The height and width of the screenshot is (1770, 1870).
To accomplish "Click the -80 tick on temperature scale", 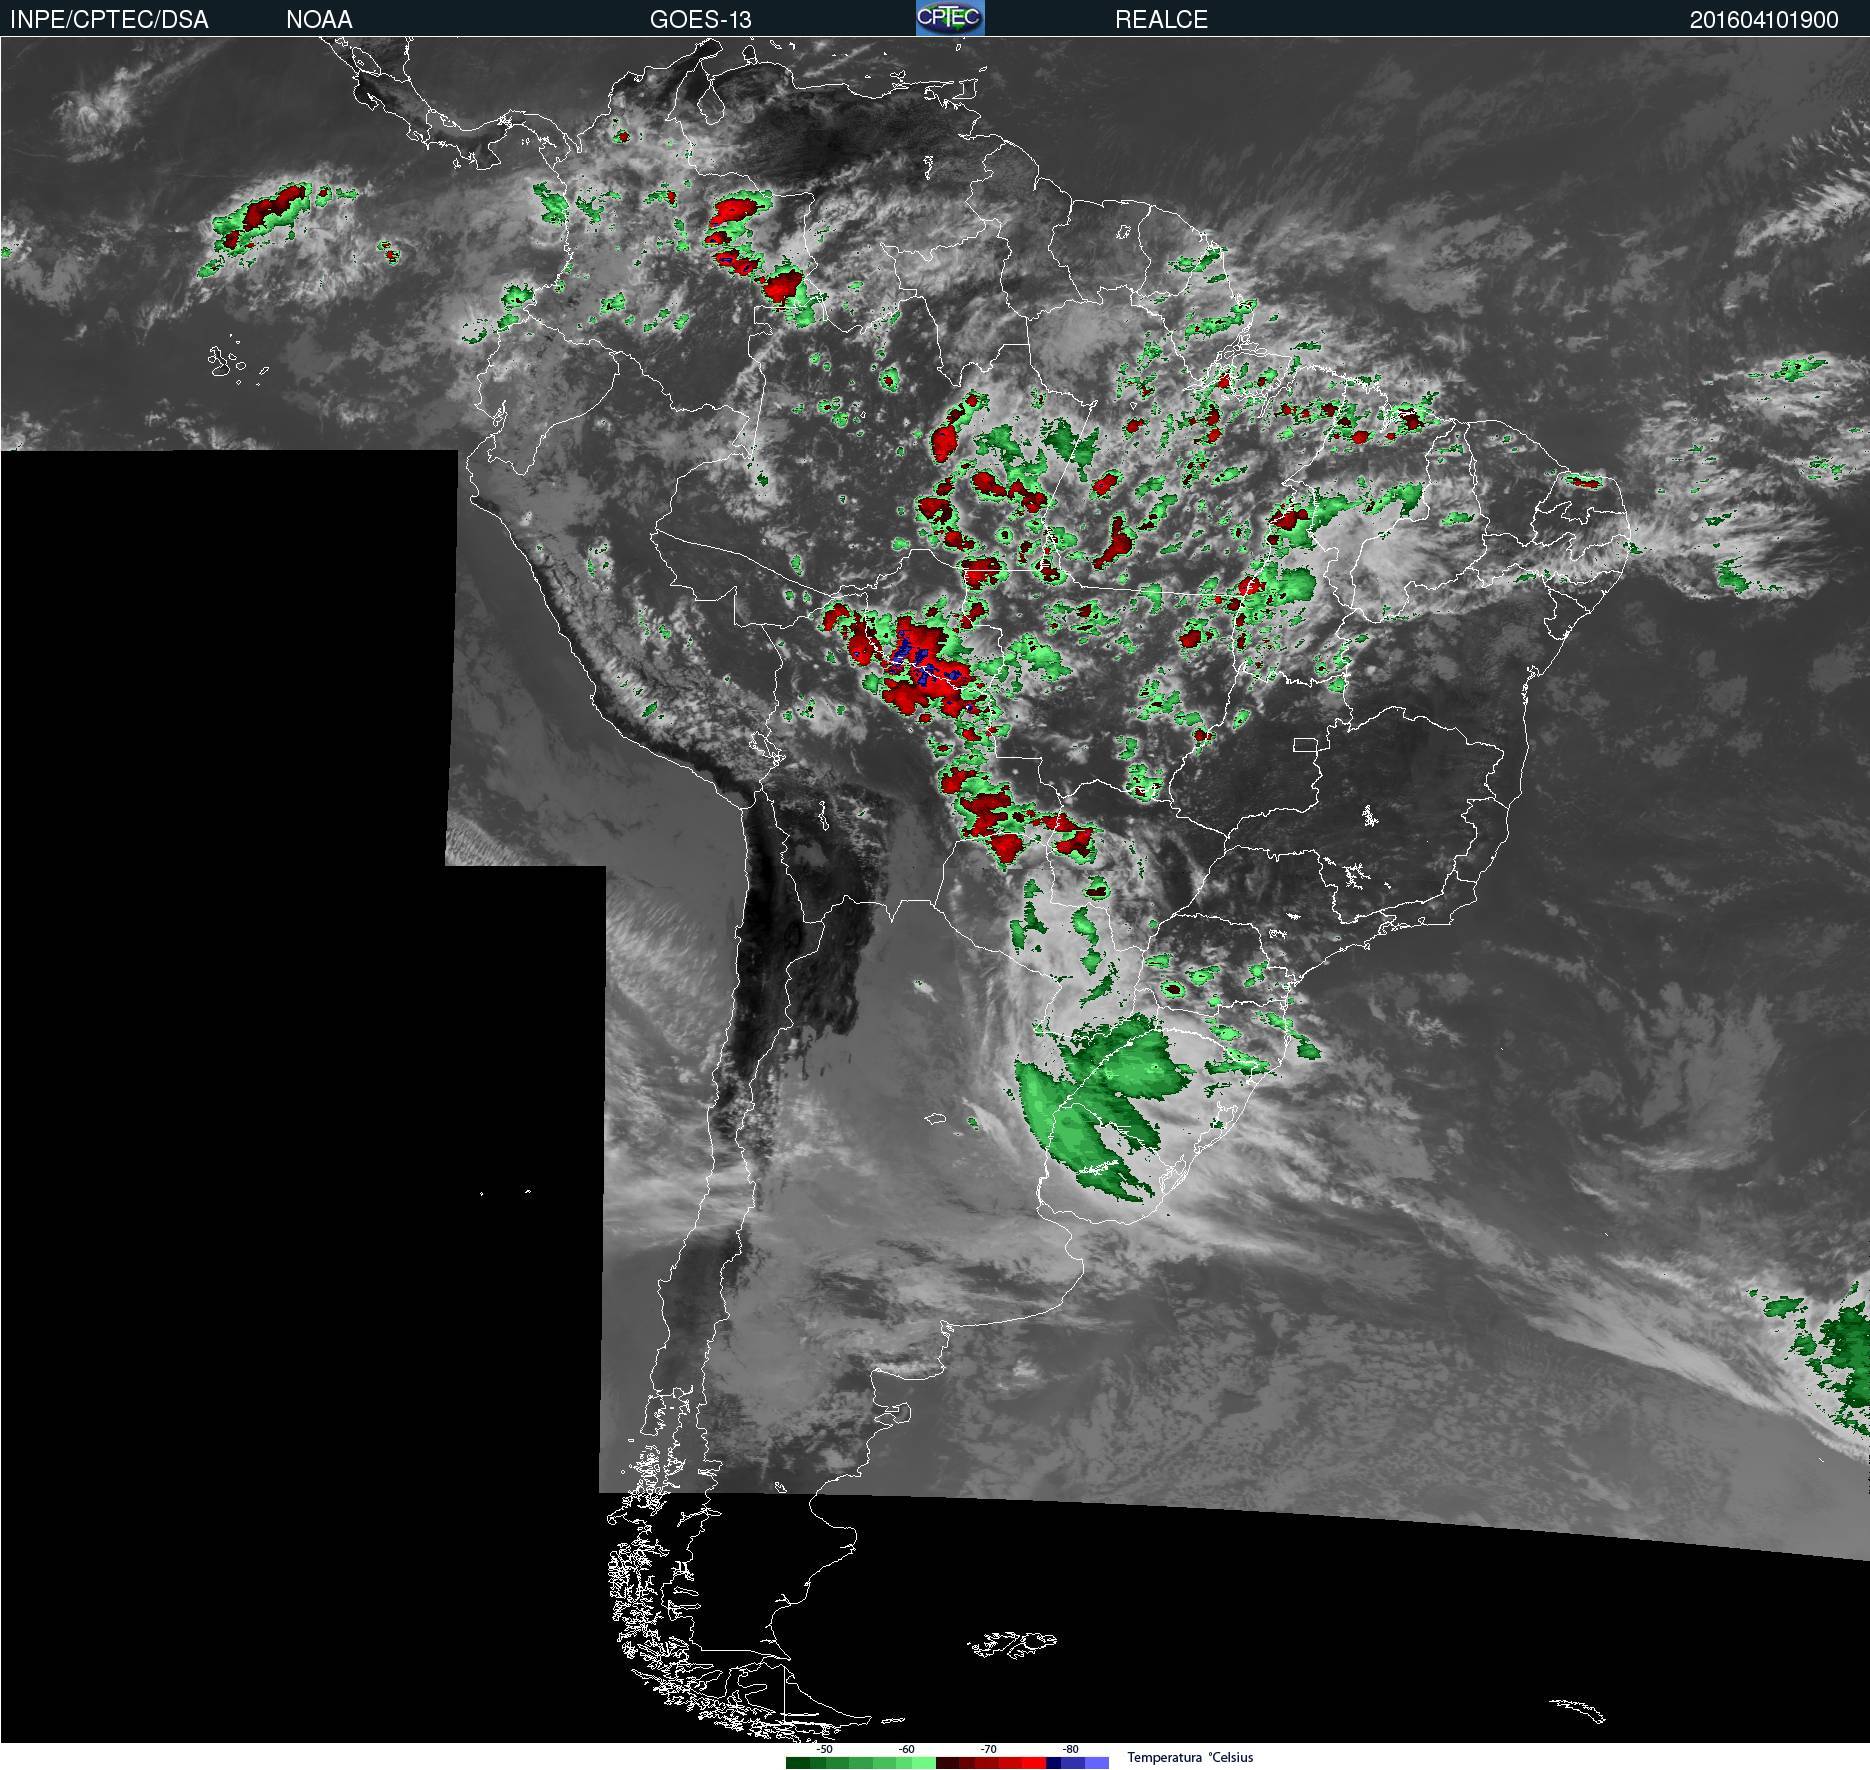I will (1070, 1749).
